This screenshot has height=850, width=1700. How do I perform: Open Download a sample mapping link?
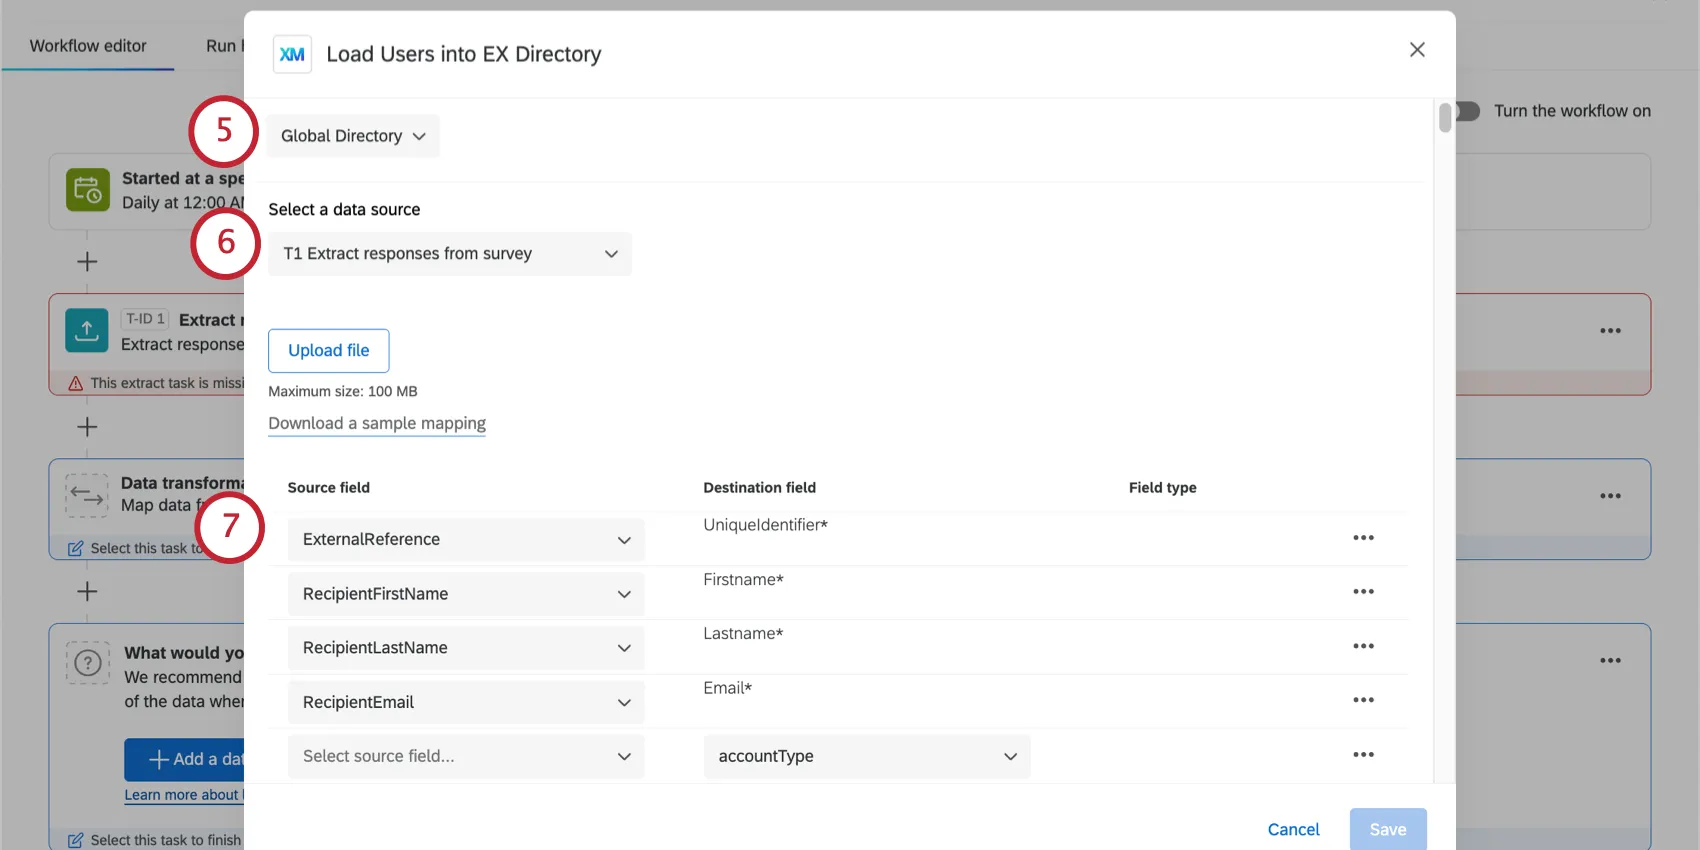pyautogui.click(x=377, y=424)
